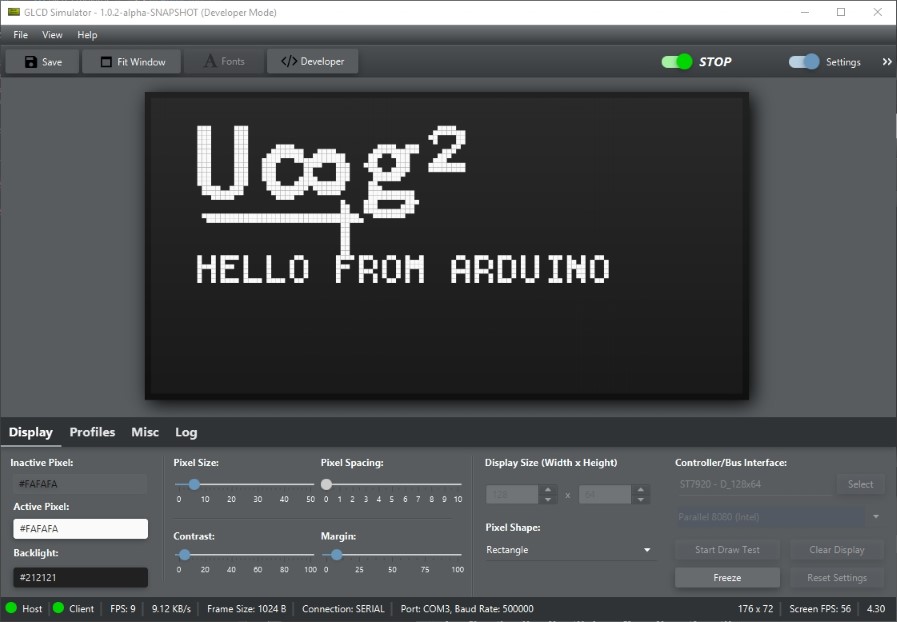Click the ST7920 controller name field

point(754,484)
